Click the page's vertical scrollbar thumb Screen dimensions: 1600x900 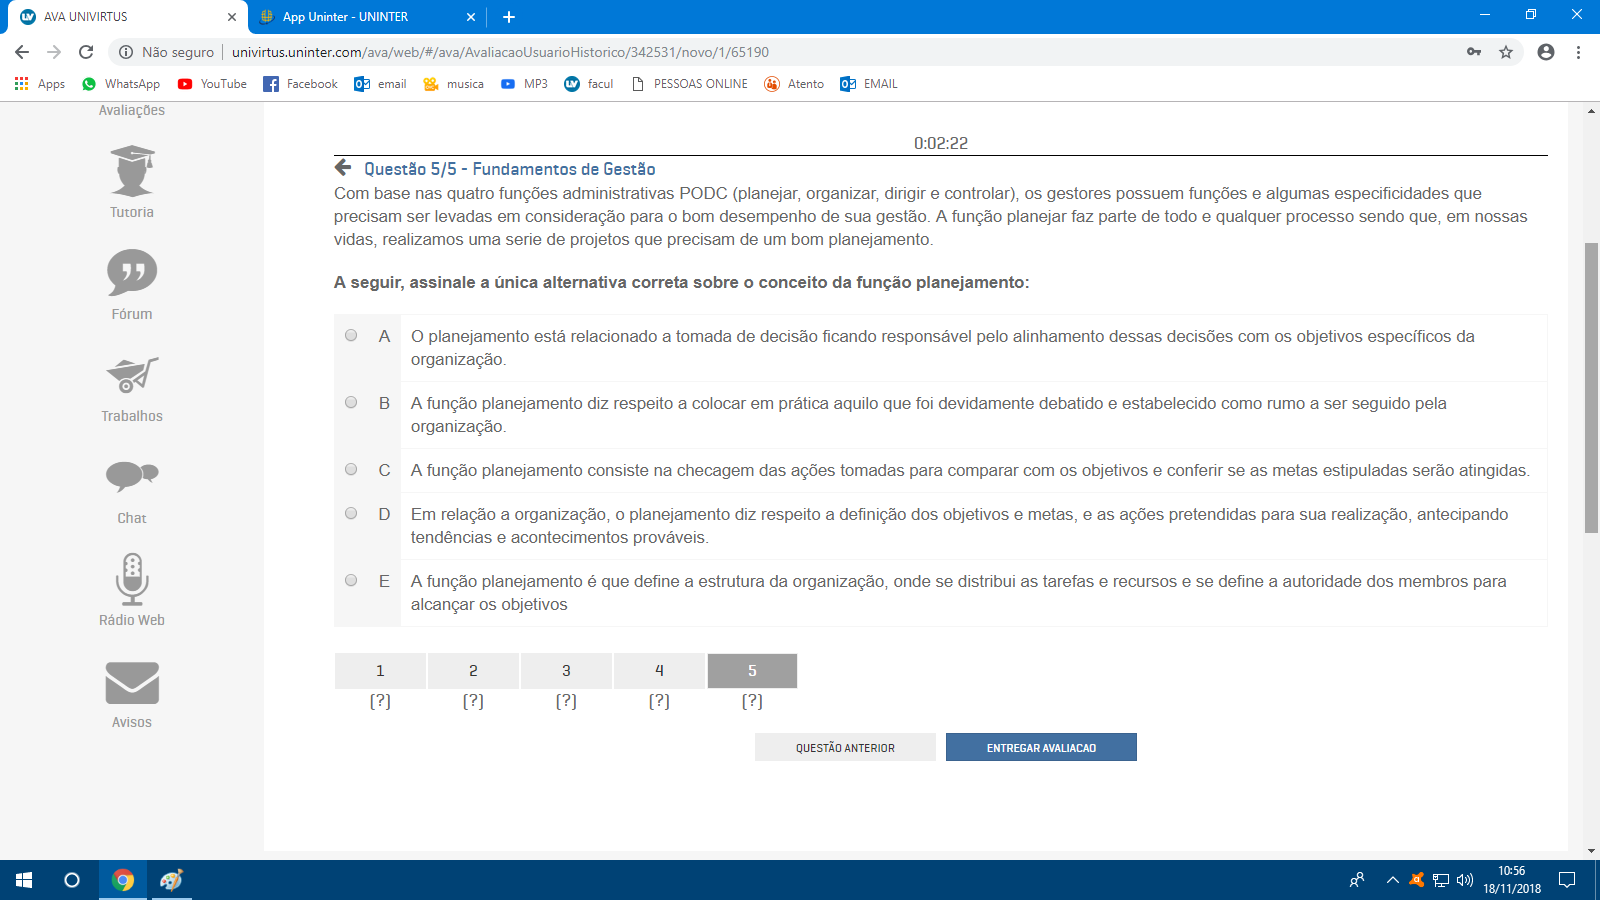click(x=1591, y=388)
